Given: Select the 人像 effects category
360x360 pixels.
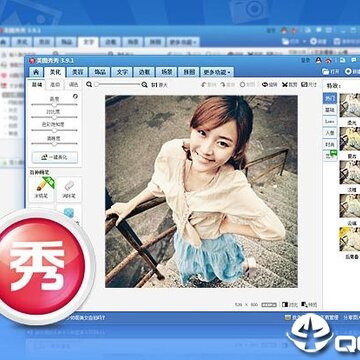Looking at the screenshot, I should tap(330, 133).
